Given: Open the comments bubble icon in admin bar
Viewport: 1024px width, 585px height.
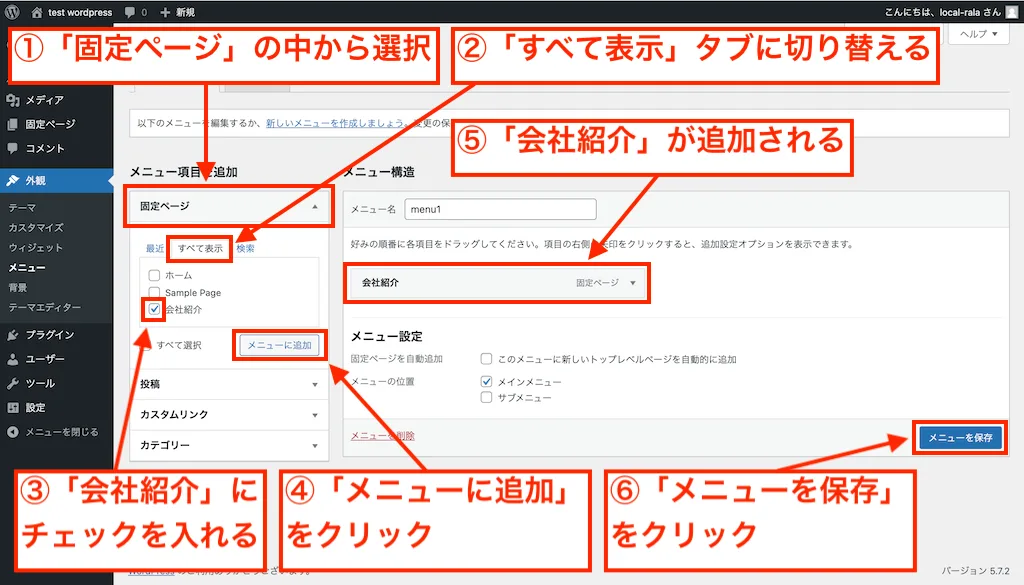Looking at the screenshot, I should click(x=130, y=12).
